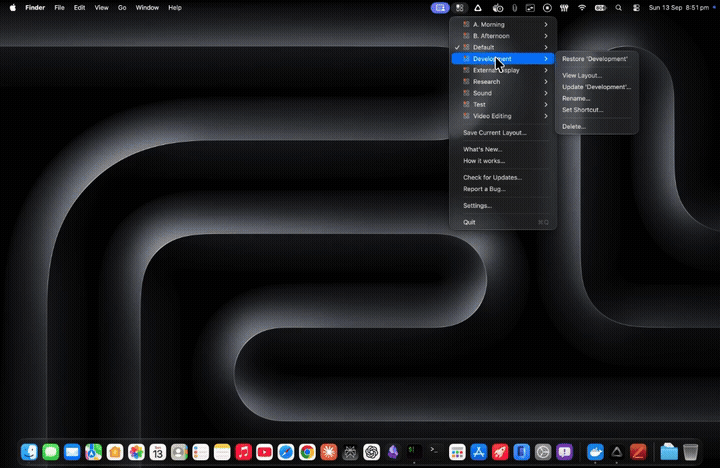The width and height of the screenshot is (720, 468).
Task: Expand the Sound submenu arrow
Action: pyautogui.click(x=546, y=93)
